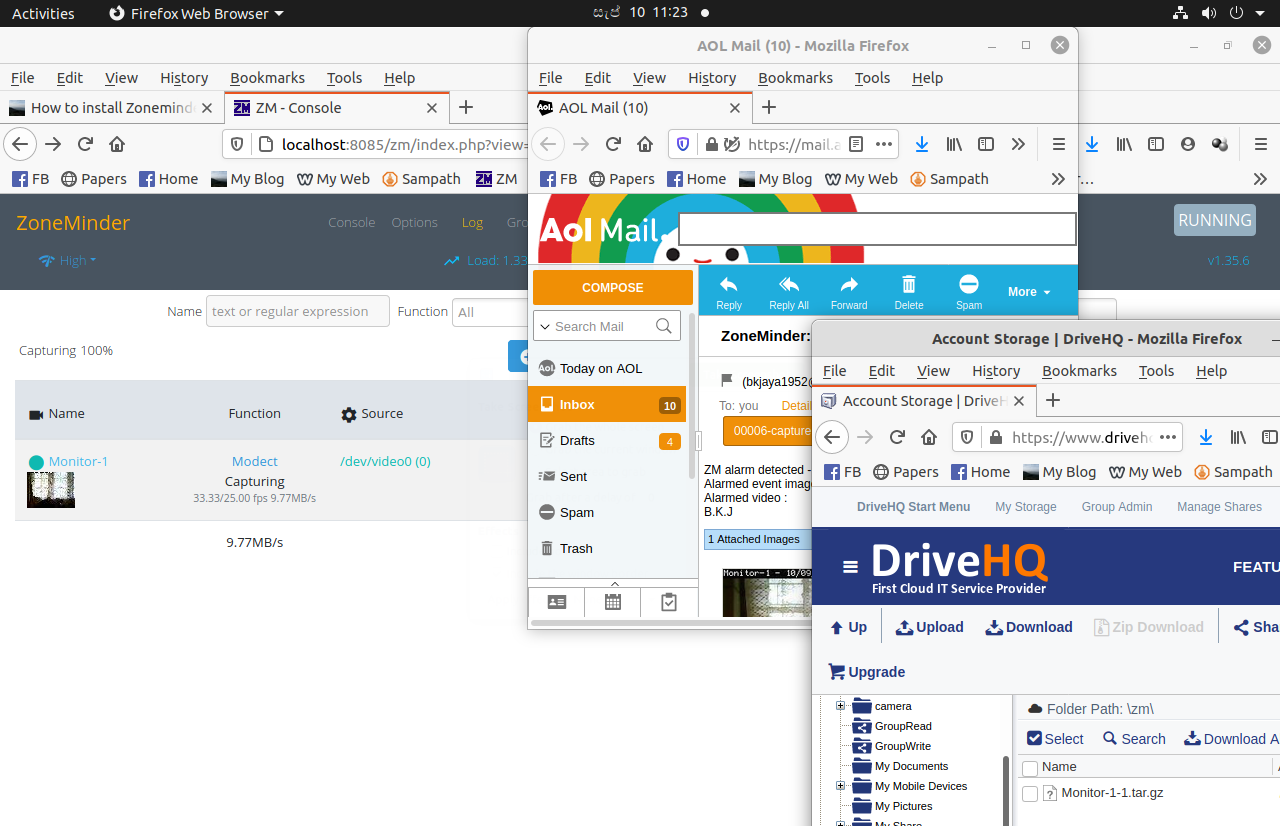Open AOL calendar icon below folder list
The image size is (1280, 826).
613,602
